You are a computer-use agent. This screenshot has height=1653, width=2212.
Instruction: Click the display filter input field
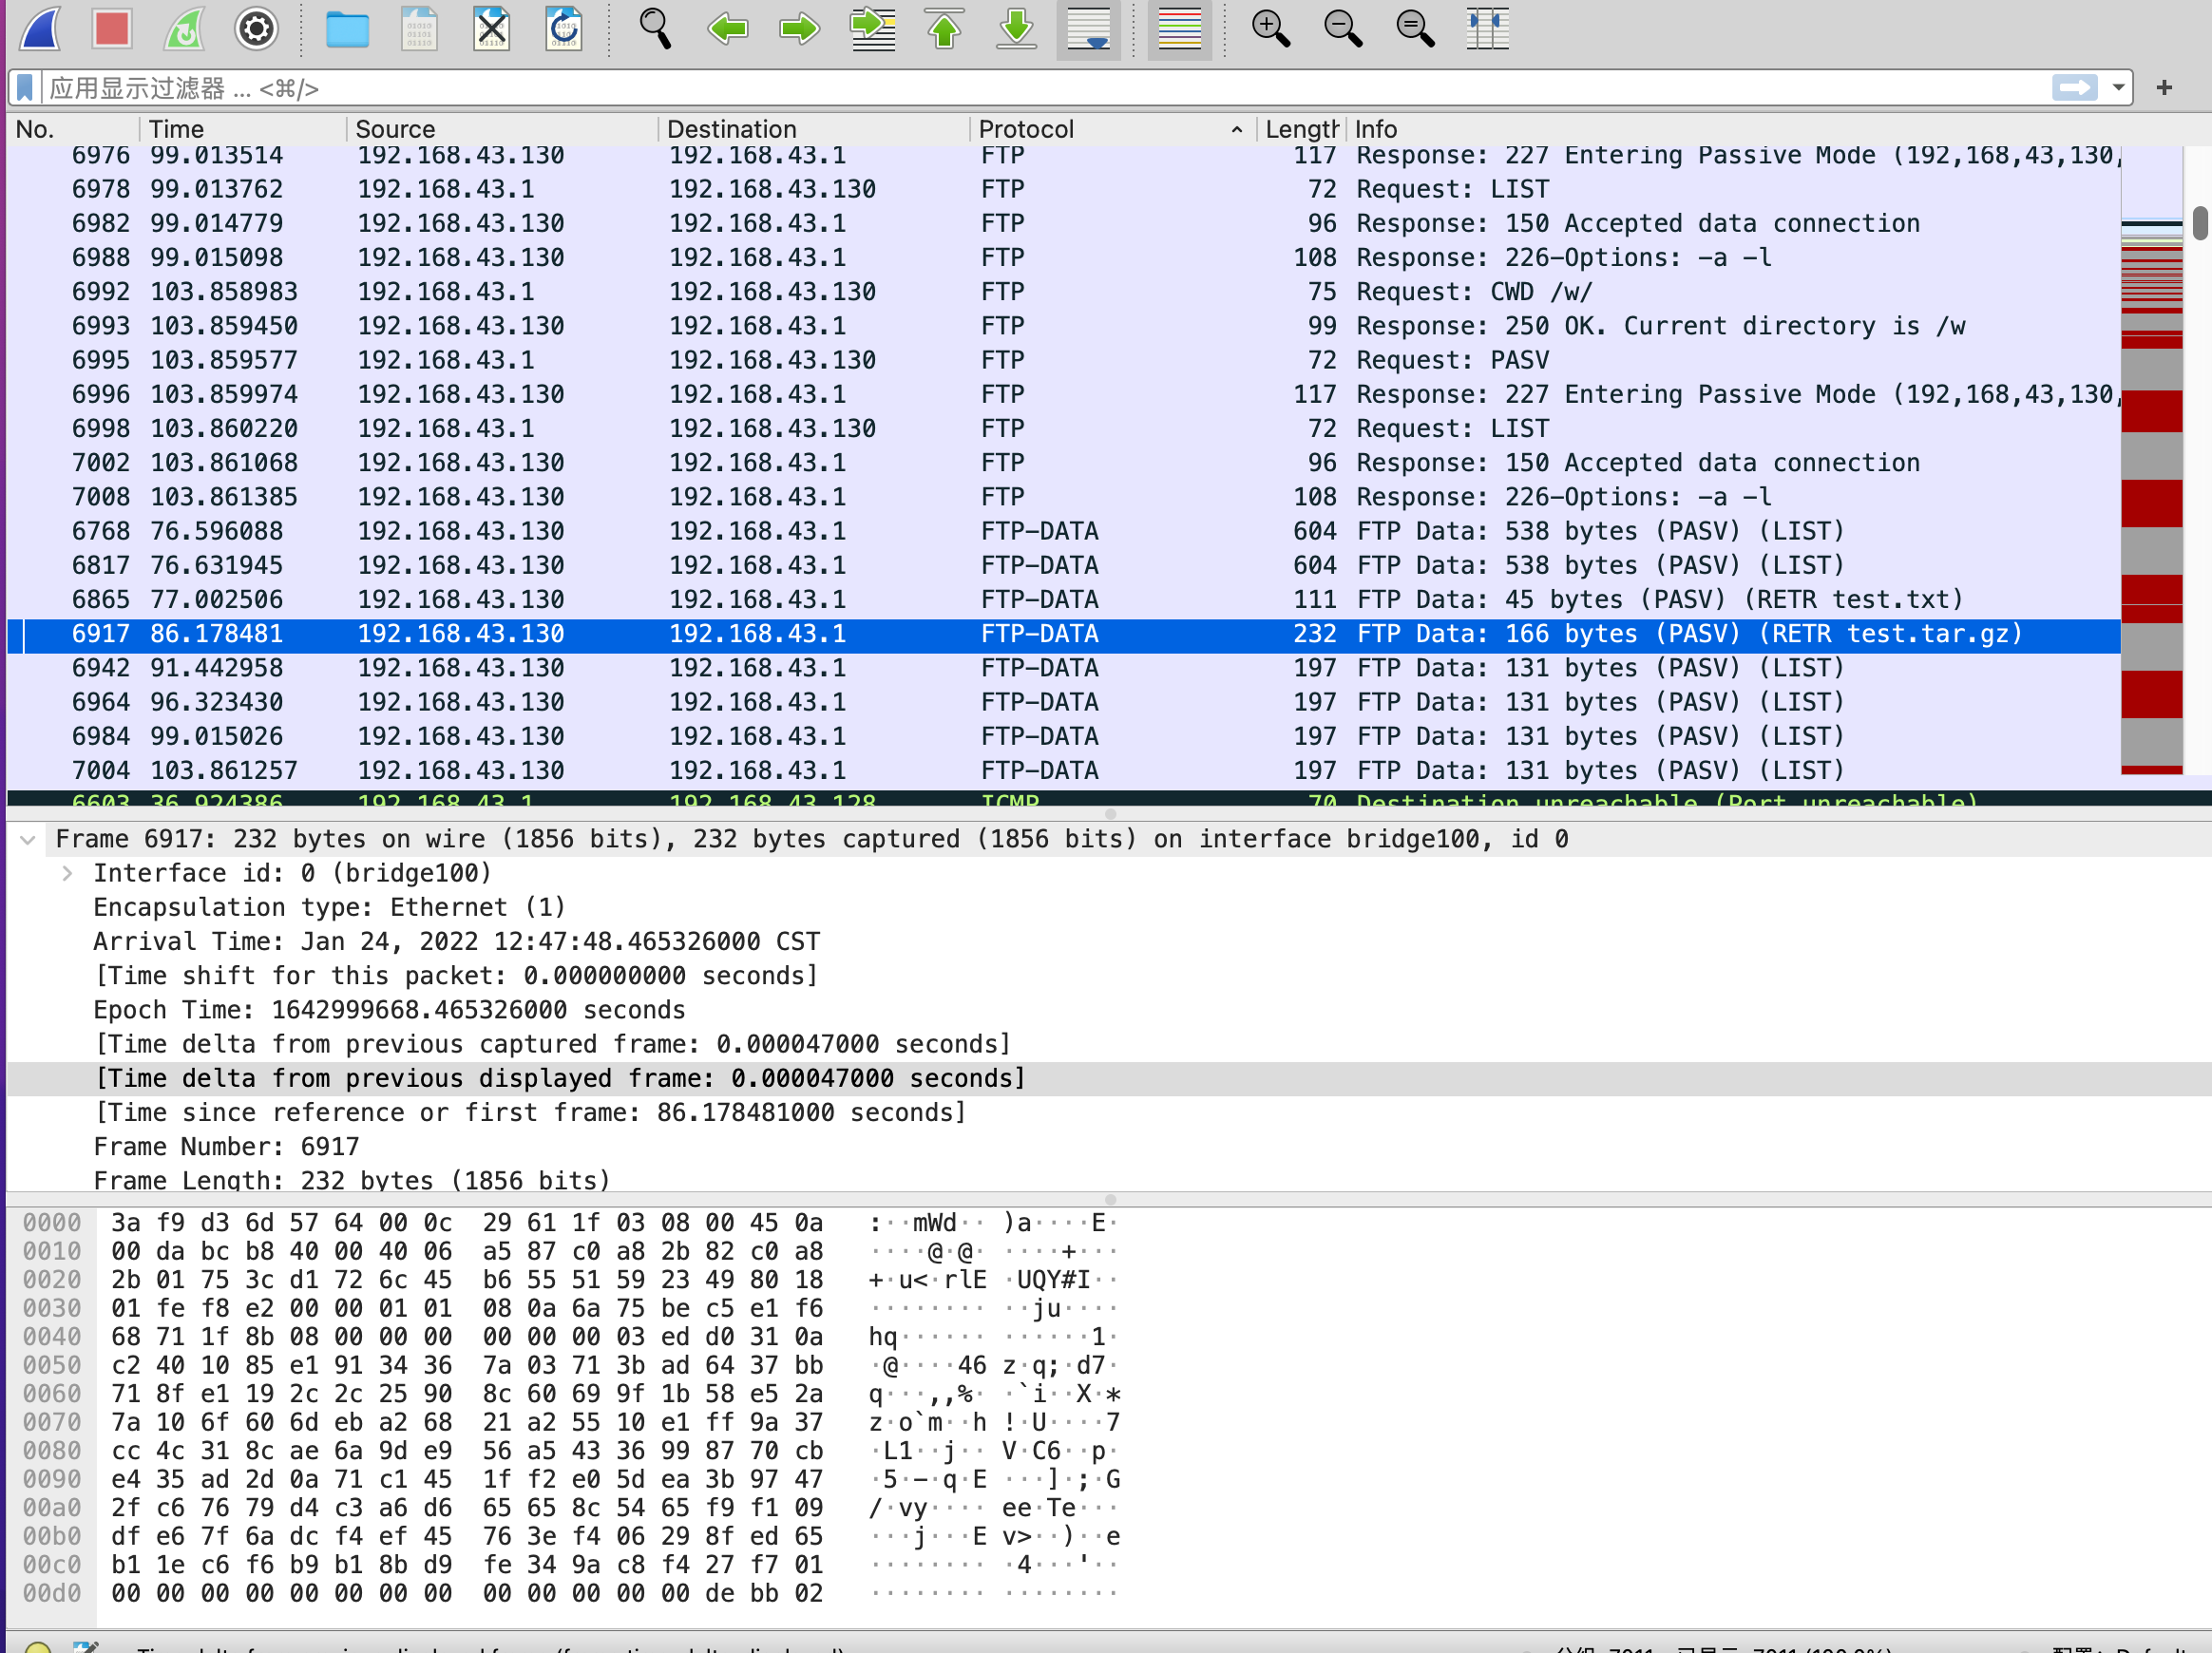[1000, 88]
